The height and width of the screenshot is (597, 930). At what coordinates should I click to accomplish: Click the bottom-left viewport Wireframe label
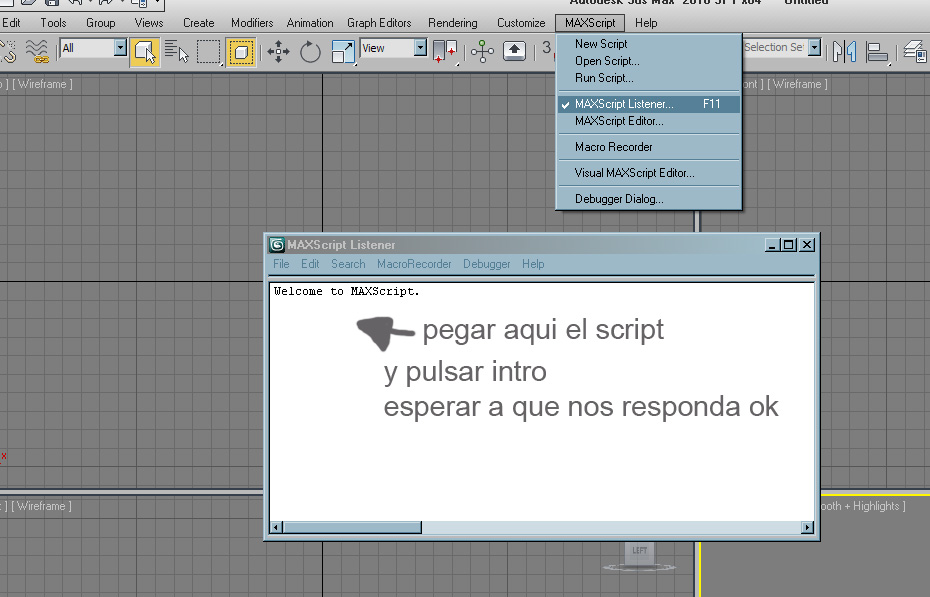click(41, 506)
